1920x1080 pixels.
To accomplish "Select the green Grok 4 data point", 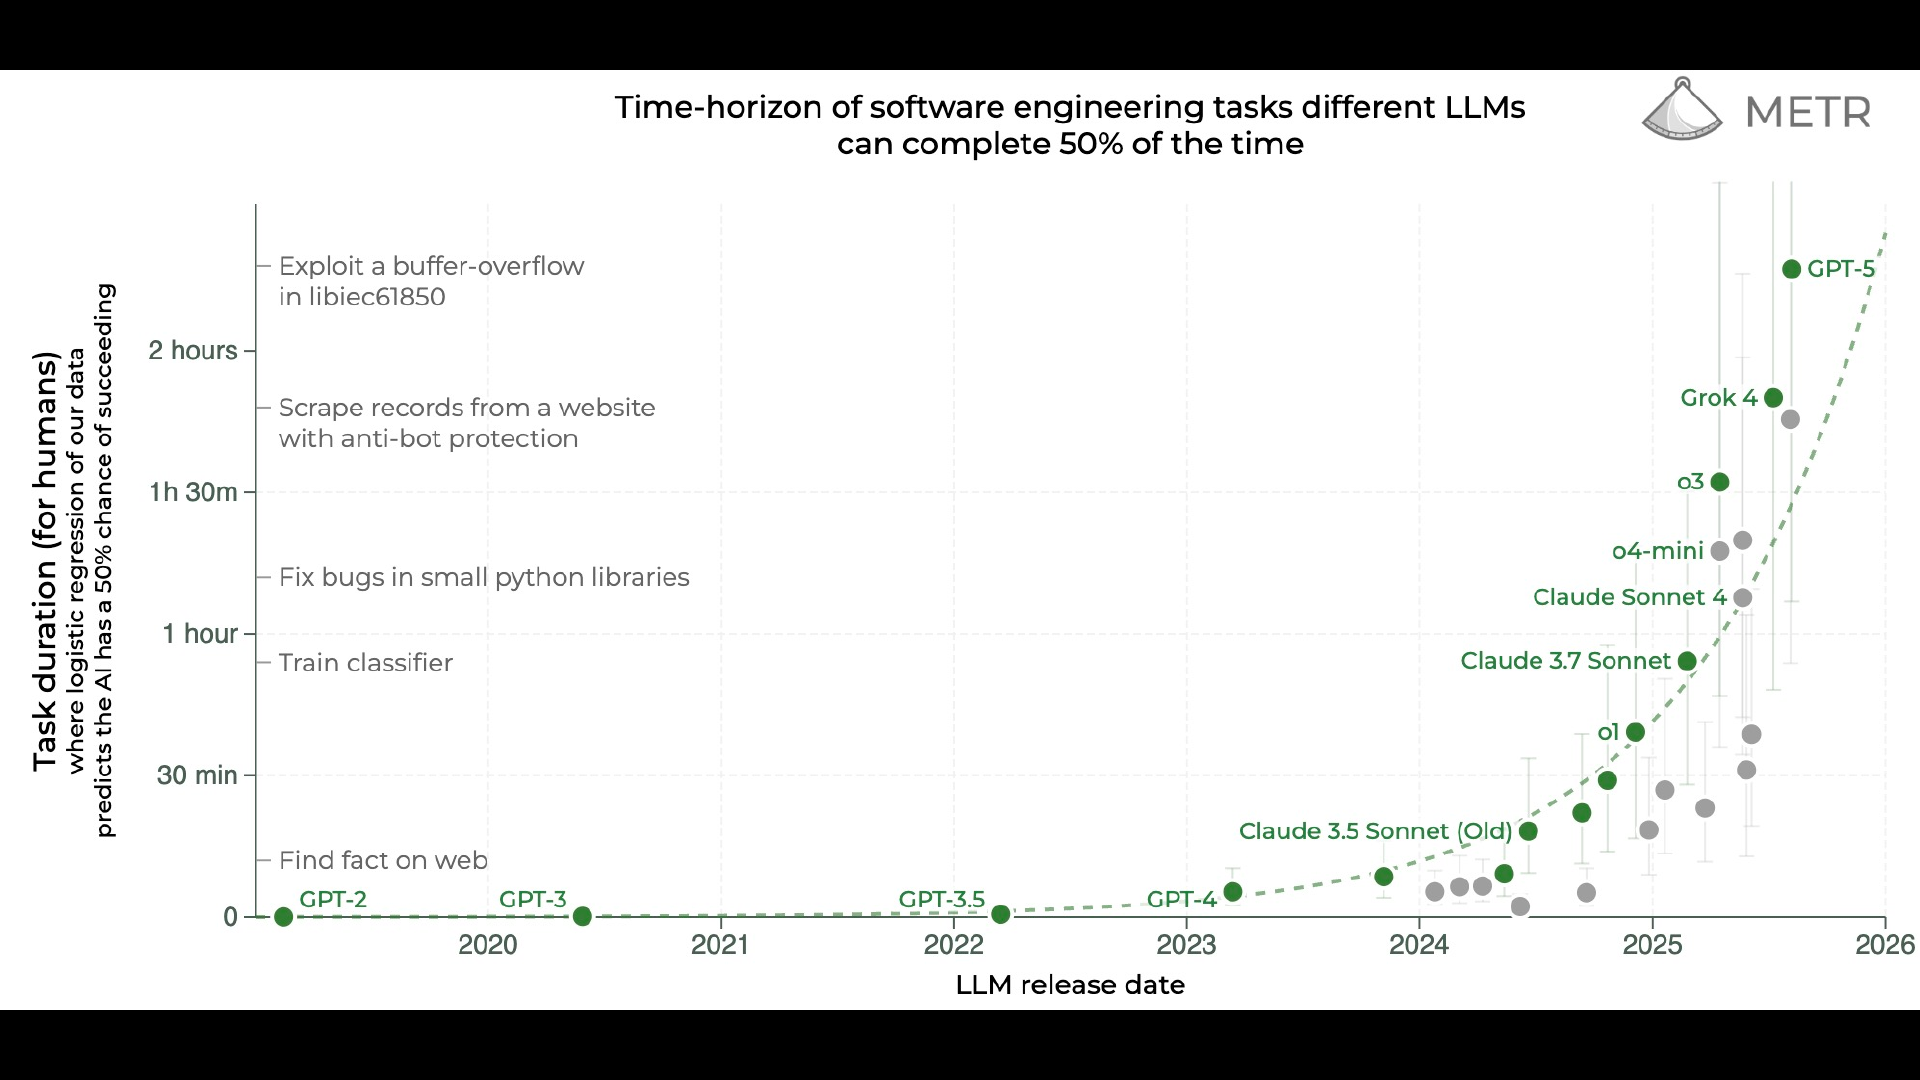I will [1773, 398].
